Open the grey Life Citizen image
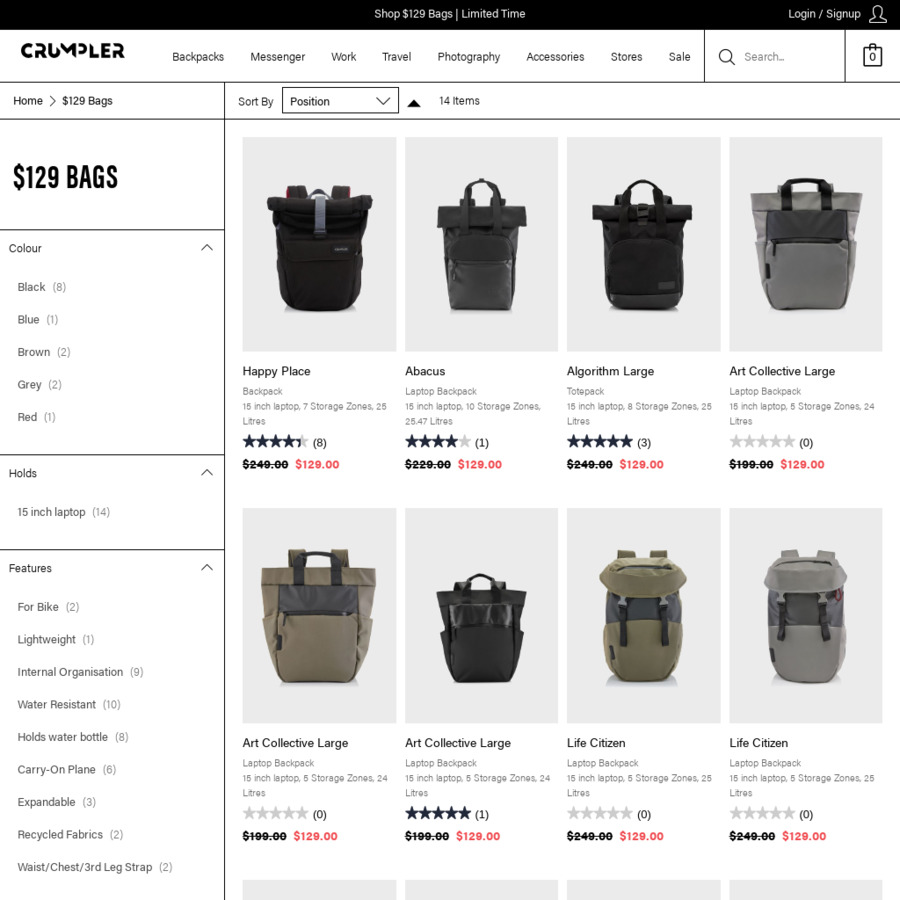 point(806,615)
